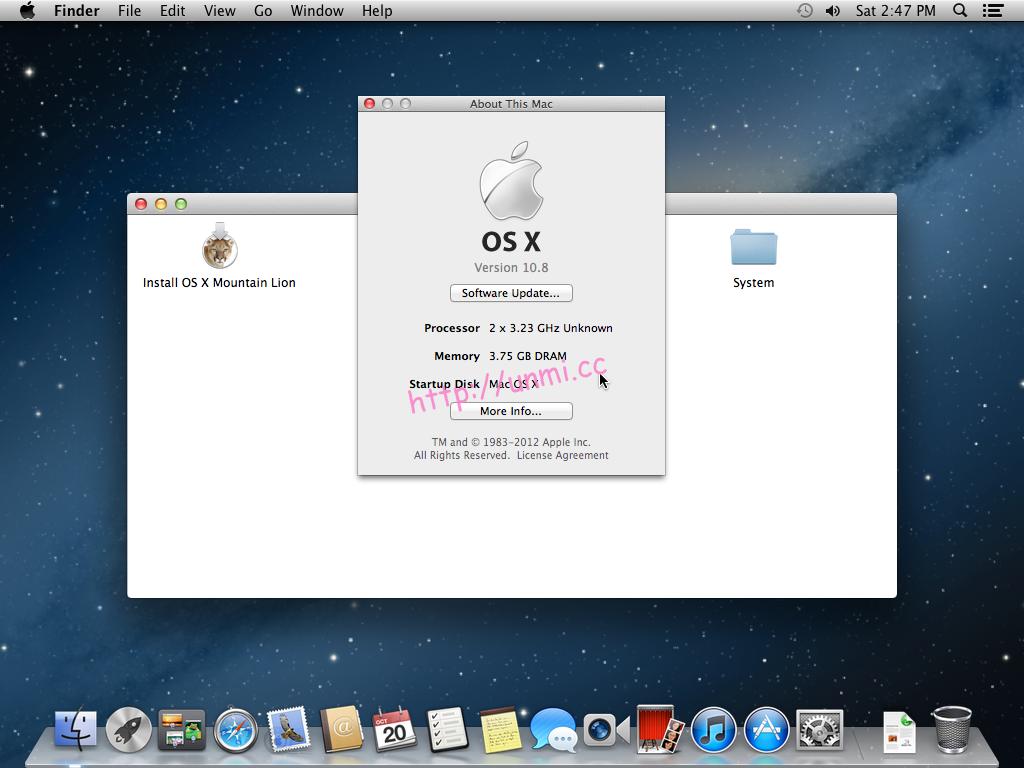Open System Preferences from the Dock
This screenshot has width=1024, height=768.
[x=819, y=730]
